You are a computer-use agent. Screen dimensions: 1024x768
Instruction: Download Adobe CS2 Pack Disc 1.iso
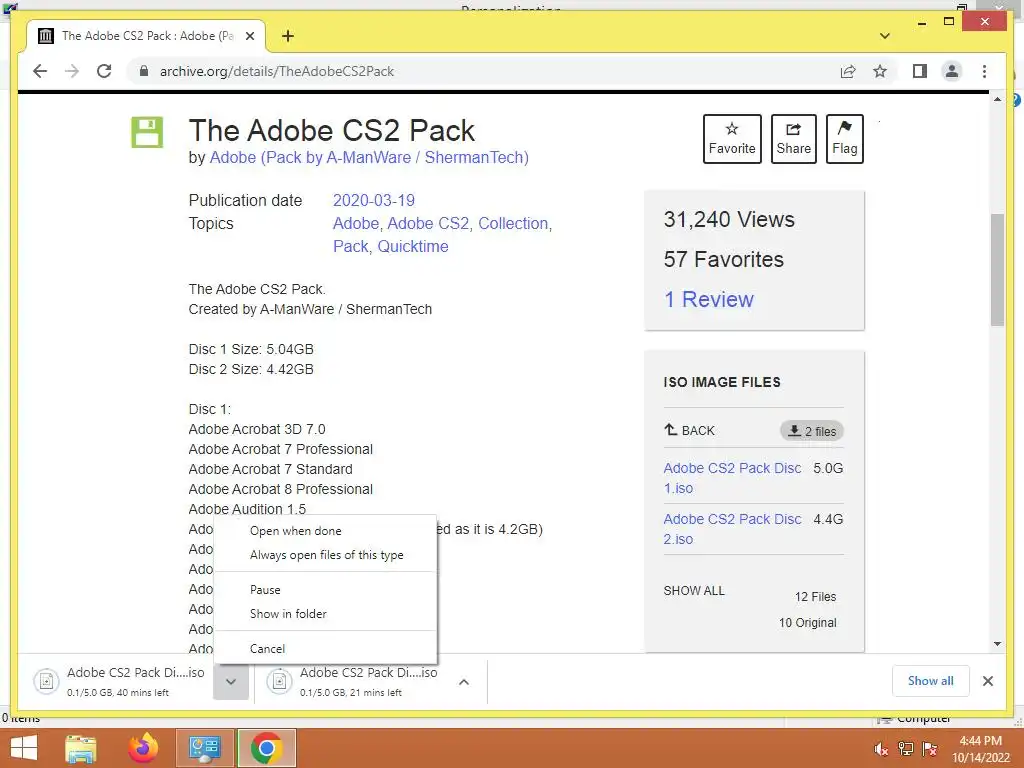[x=732, y=478]
